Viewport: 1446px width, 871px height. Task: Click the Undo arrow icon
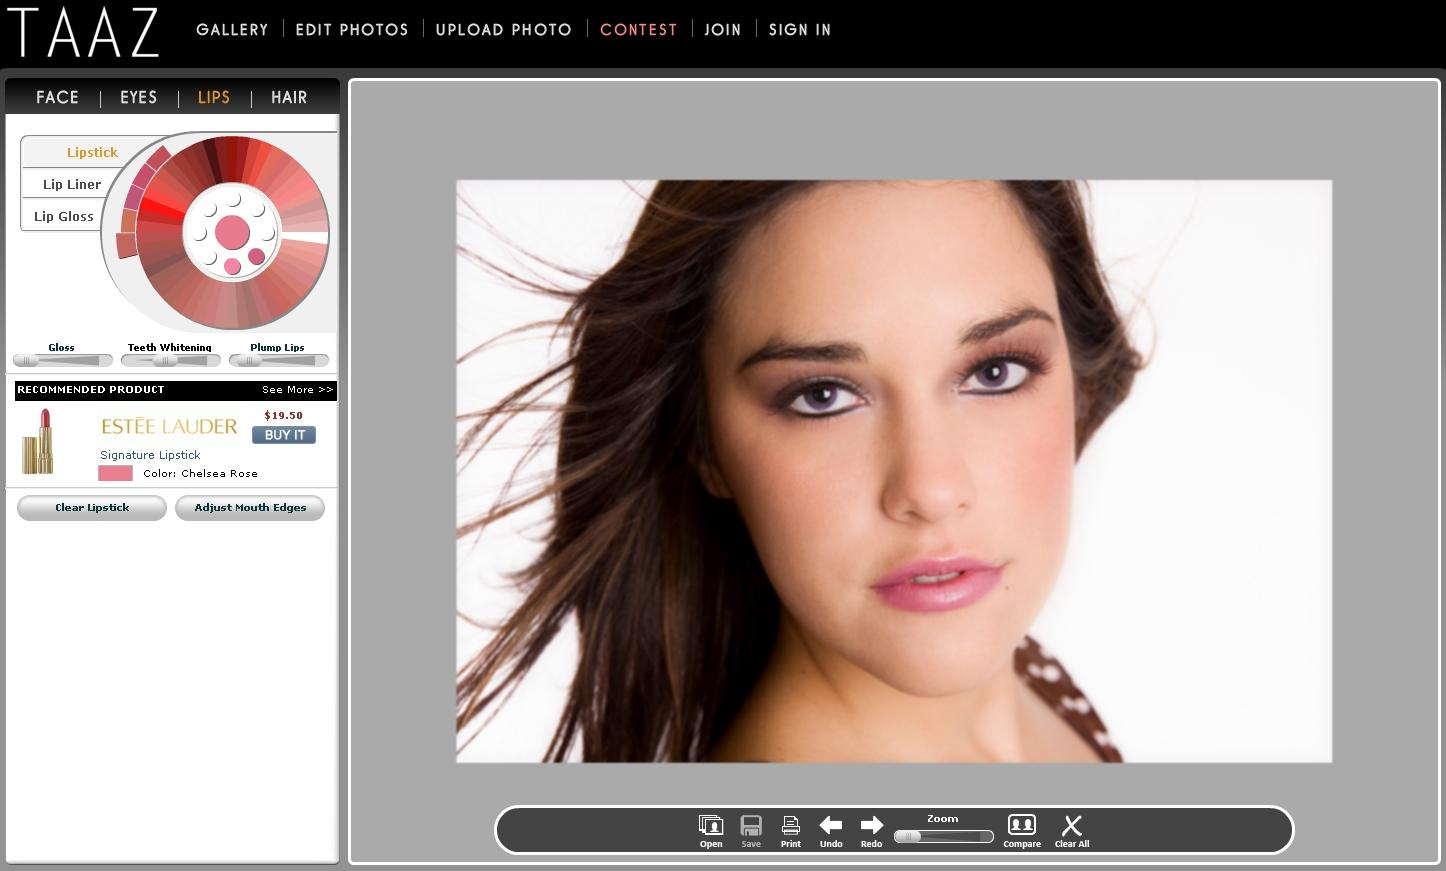pos(831,825)
